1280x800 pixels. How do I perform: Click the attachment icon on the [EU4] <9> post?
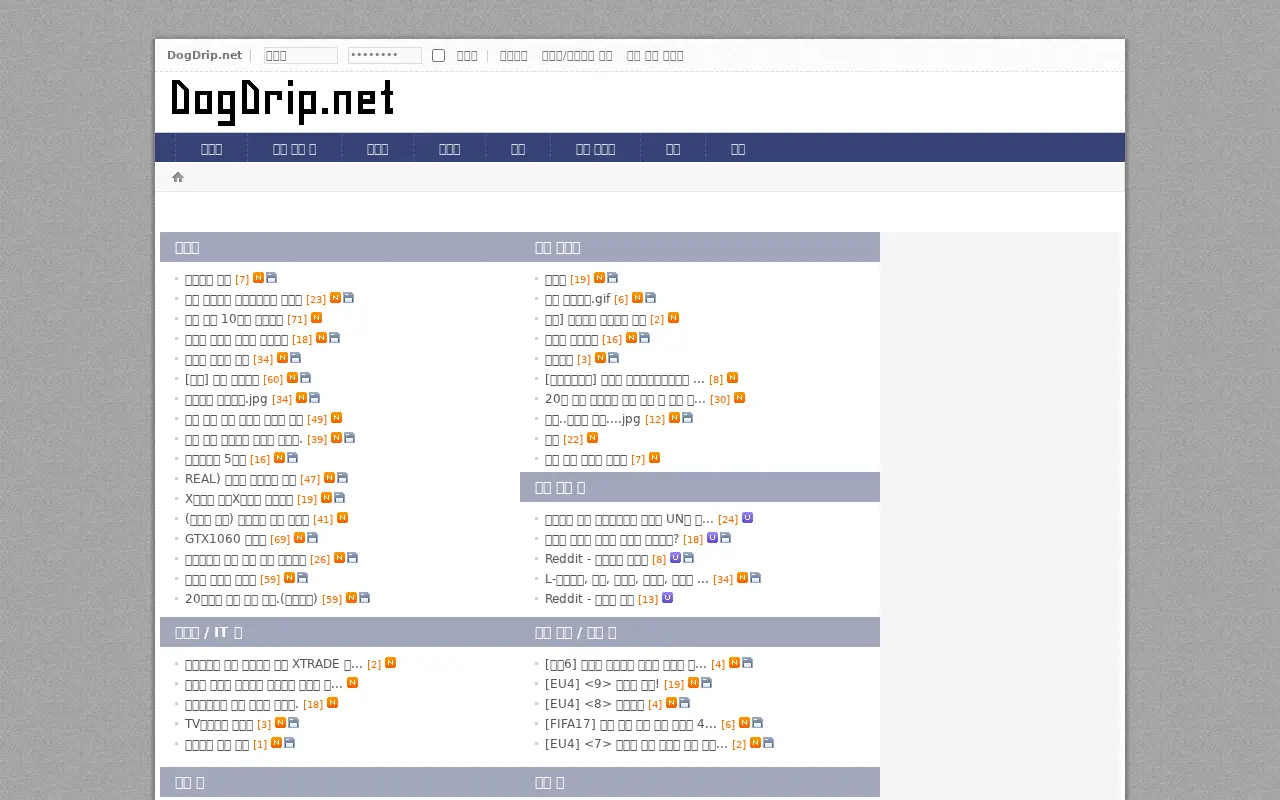point(706,683)
